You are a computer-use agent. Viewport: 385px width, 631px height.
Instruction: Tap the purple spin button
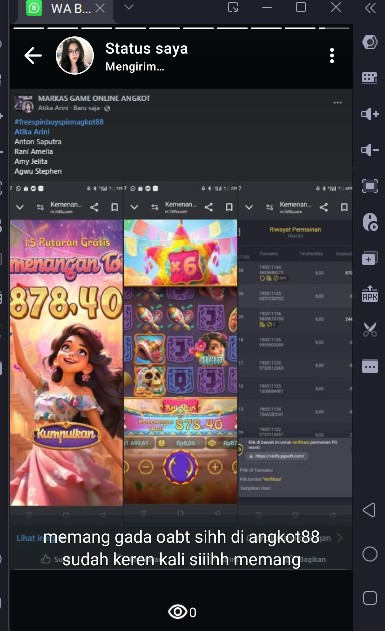(180, 467)
